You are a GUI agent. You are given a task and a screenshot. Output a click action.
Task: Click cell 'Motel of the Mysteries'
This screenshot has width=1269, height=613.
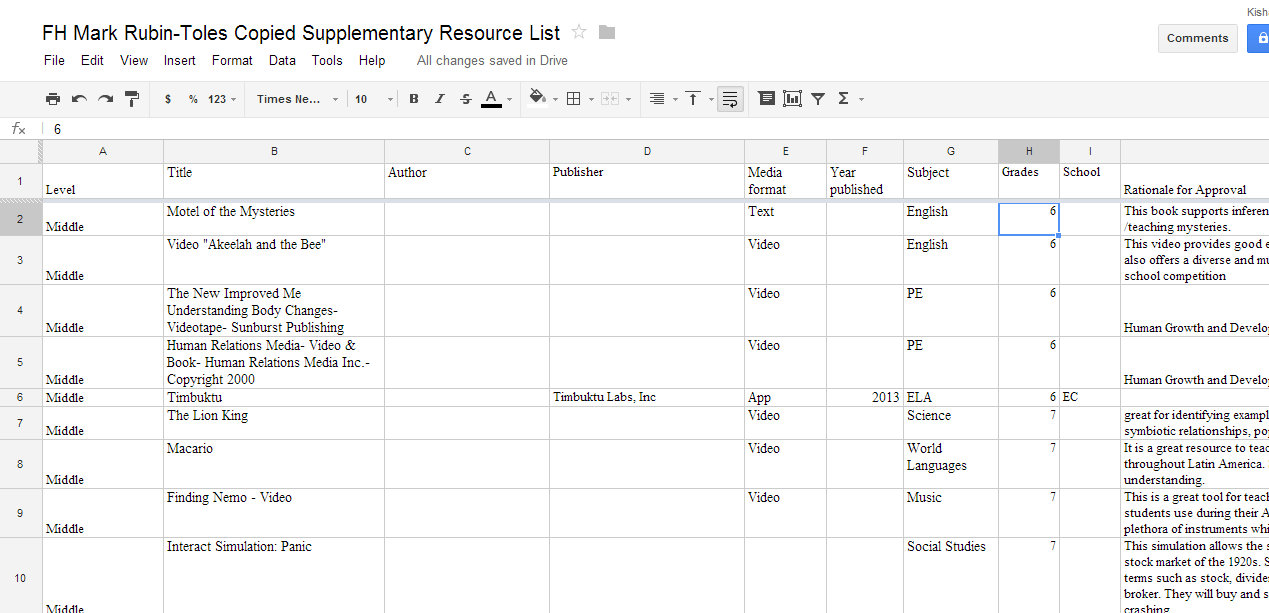pos(274,219)
